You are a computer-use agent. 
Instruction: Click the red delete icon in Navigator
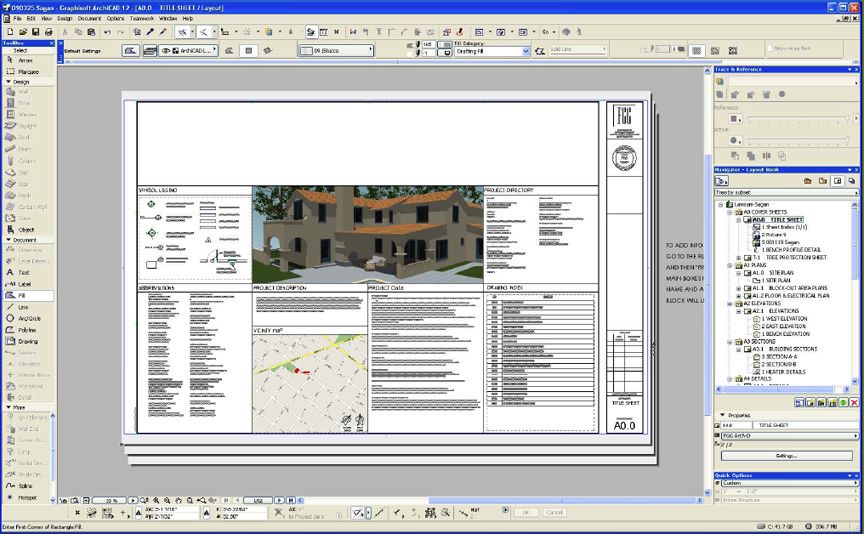pos(854,403)
